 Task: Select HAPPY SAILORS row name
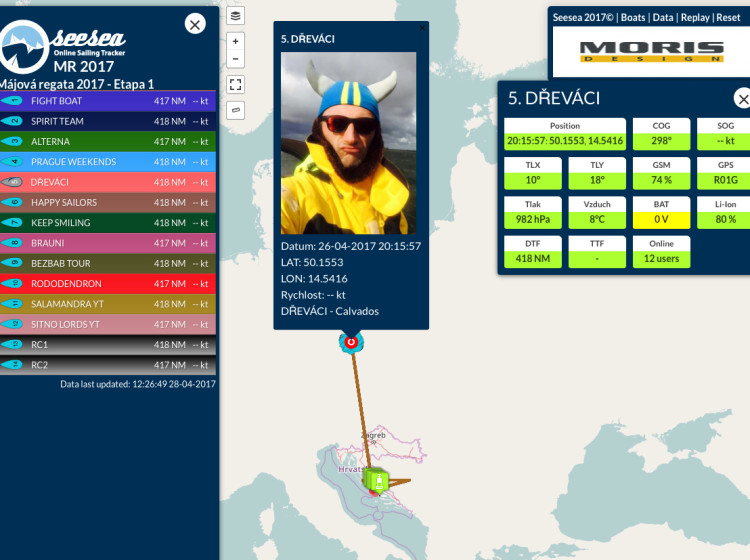click(64, 202)
